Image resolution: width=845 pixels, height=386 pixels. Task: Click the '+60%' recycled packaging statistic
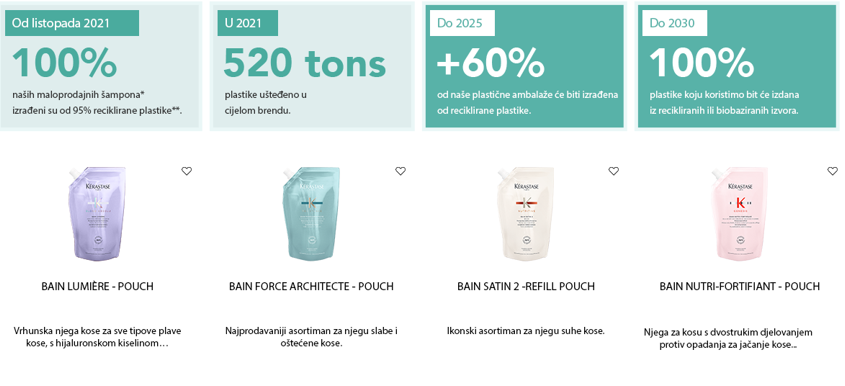[491, 63]
